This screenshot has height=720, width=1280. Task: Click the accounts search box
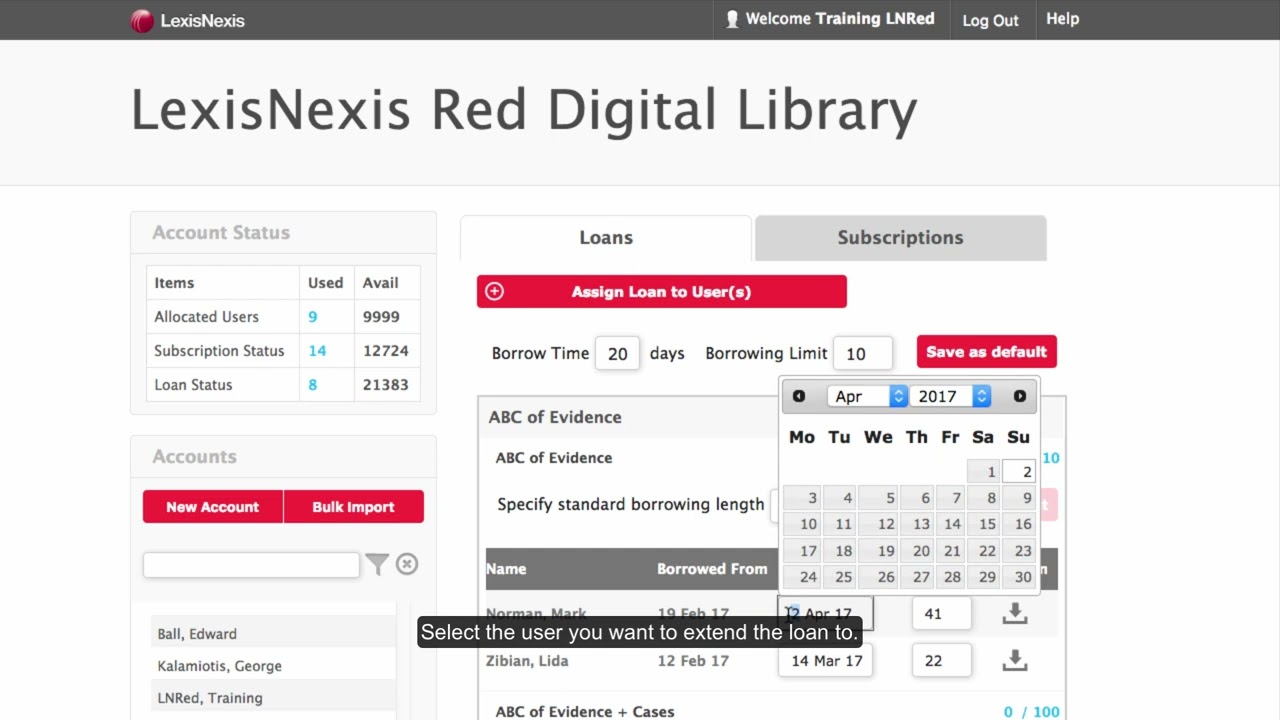pos(251,565)
